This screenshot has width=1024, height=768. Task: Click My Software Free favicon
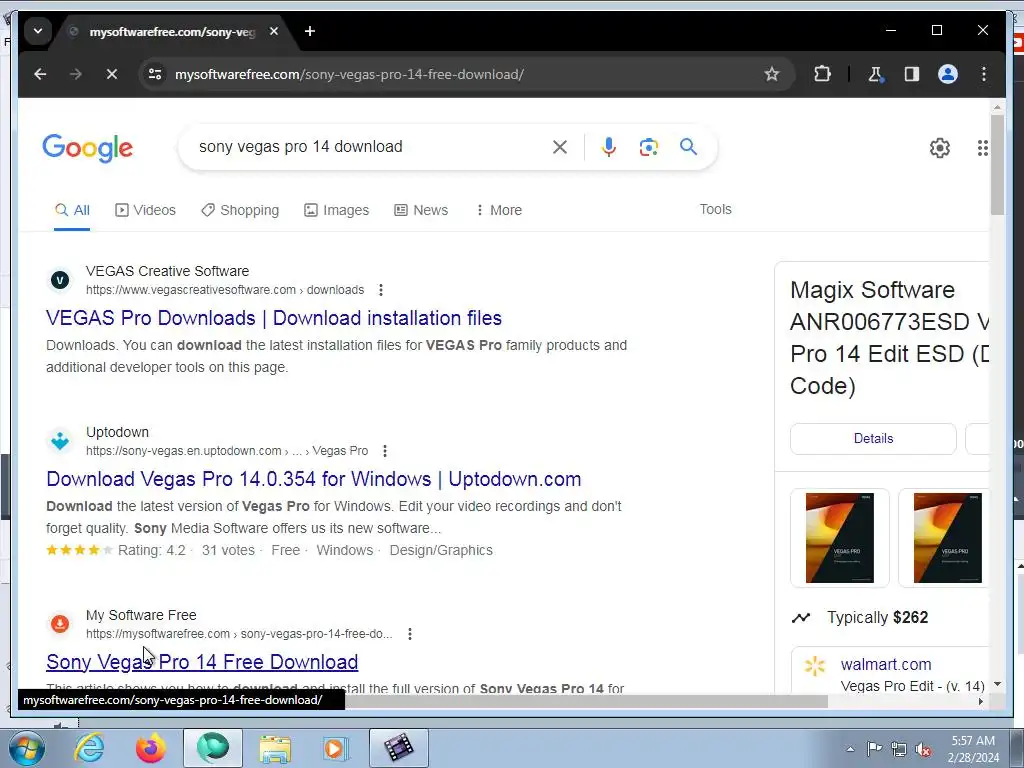[x=60, y=624]
